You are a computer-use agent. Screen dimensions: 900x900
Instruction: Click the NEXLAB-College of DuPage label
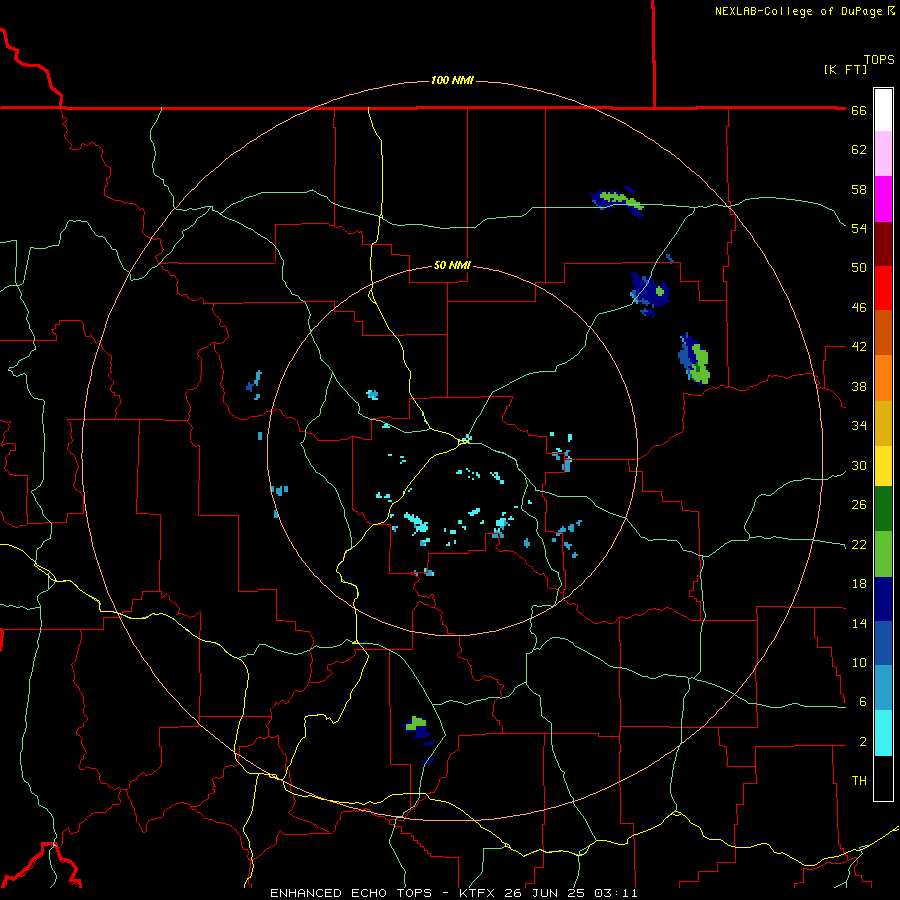click(804, 11)
